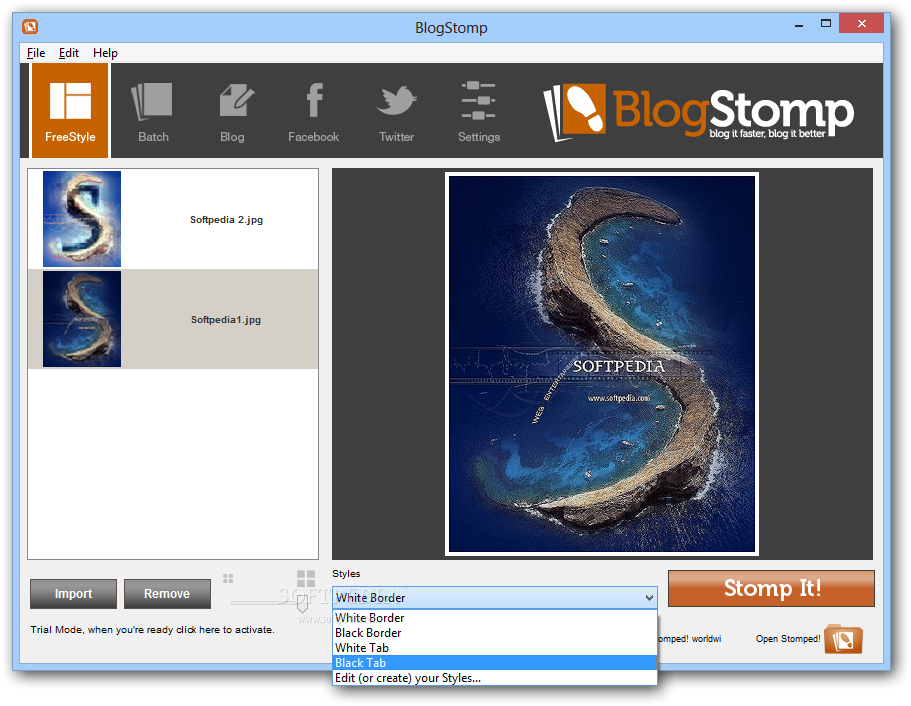The image size is (911, 706).
Task: Click the large grid thumbnail size icon
Action: (x=306, y=579)
